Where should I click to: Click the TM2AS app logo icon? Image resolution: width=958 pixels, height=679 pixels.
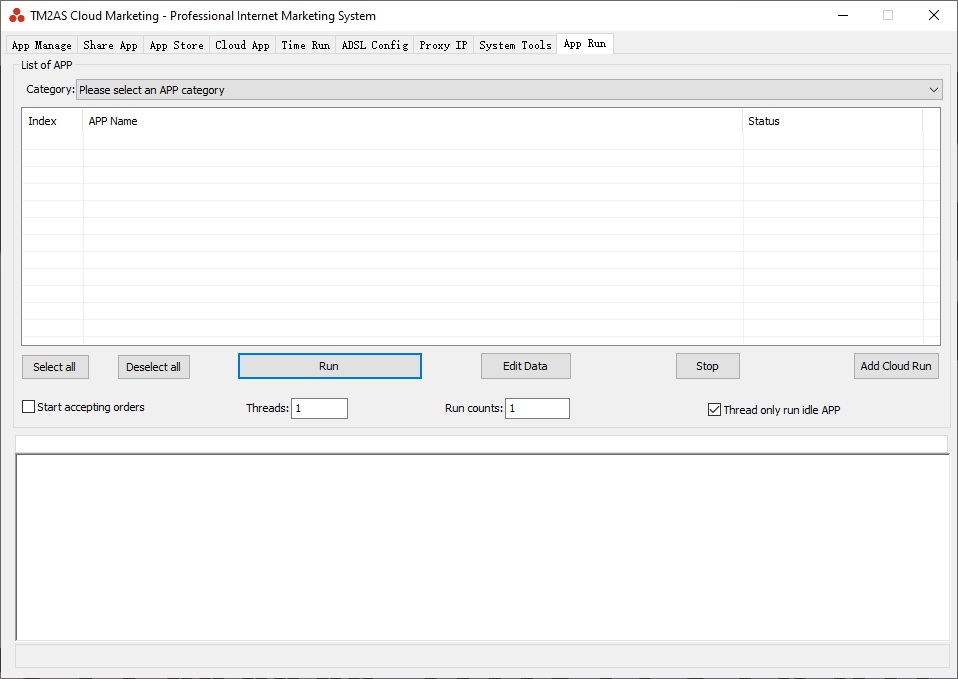(17, 16)
